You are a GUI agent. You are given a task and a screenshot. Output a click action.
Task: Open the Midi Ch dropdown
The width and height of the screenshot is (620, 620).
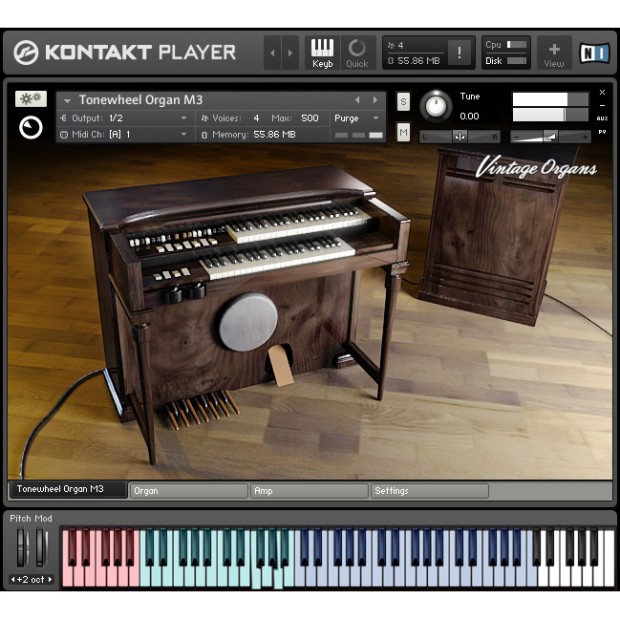click(x=125, y=134)
